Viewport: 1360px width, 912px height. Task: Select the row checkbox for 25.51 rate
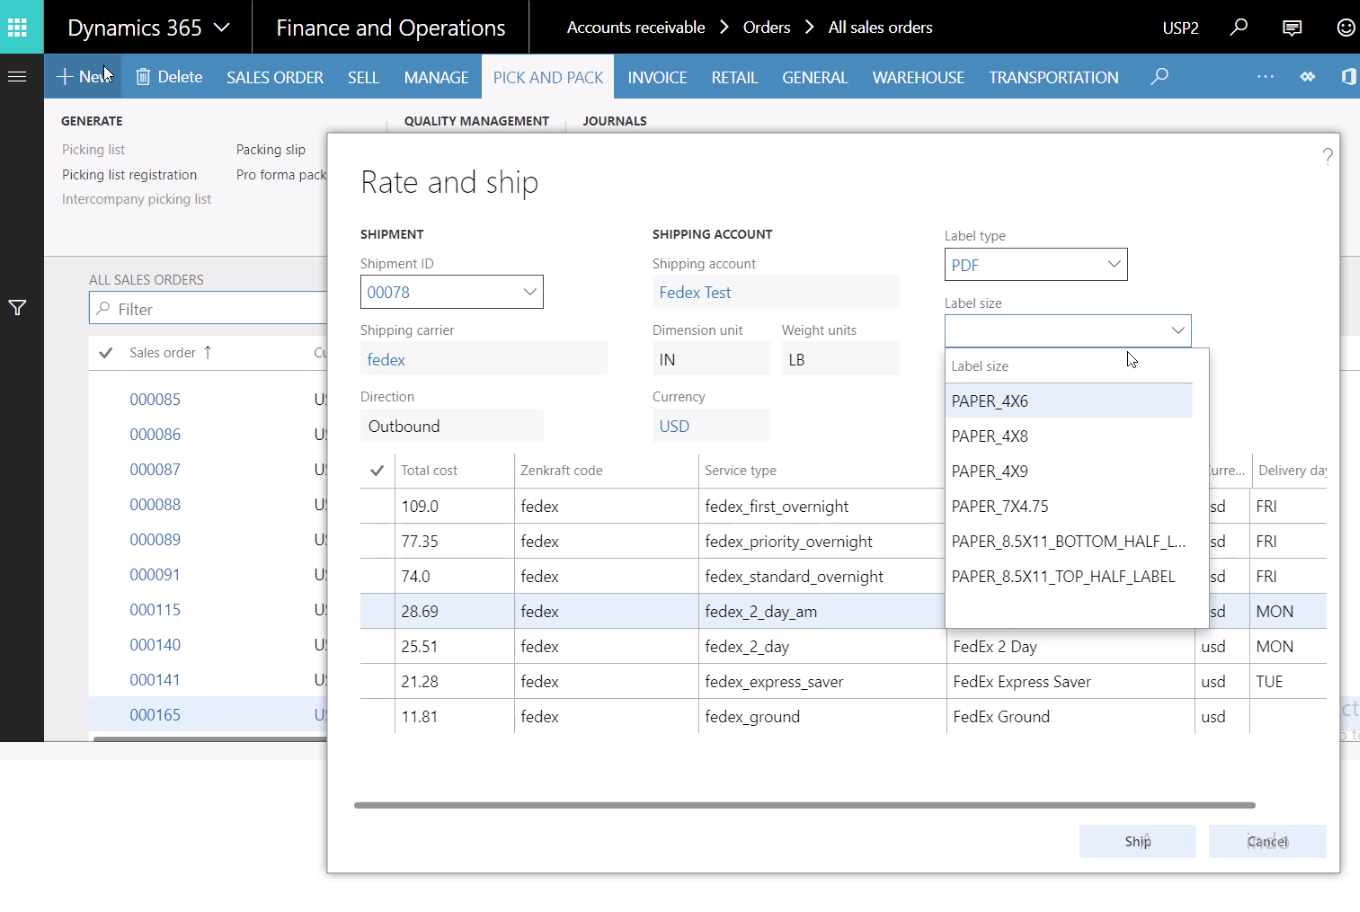click(377, 646)
